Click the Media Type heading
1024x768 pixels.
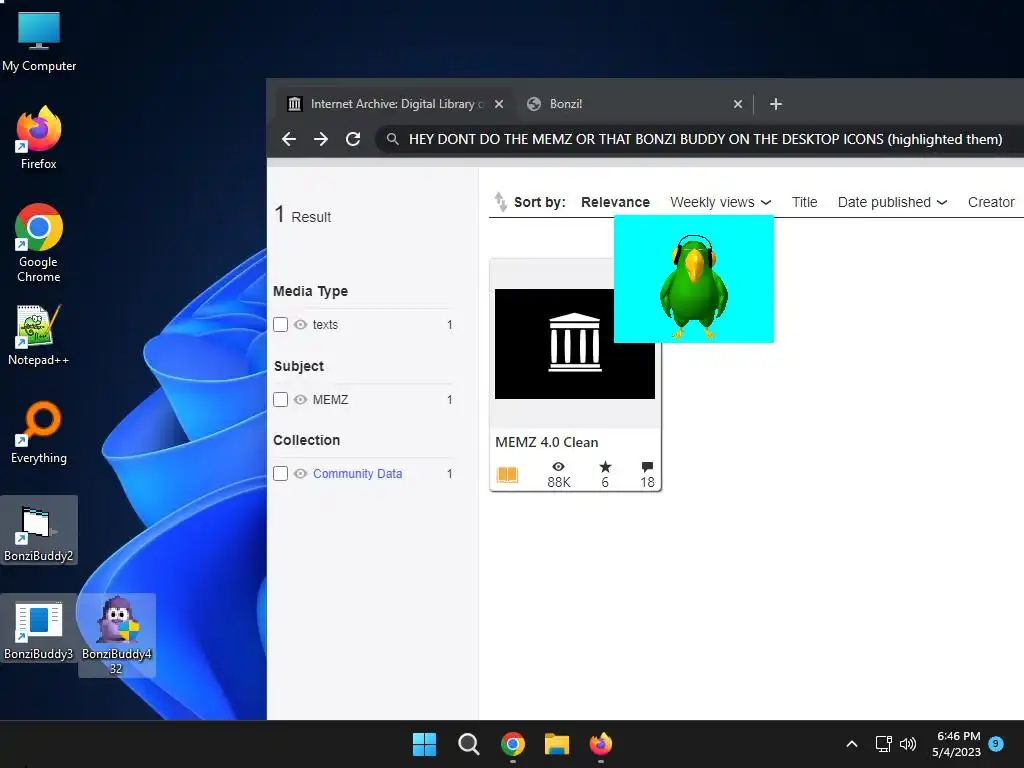310,291
